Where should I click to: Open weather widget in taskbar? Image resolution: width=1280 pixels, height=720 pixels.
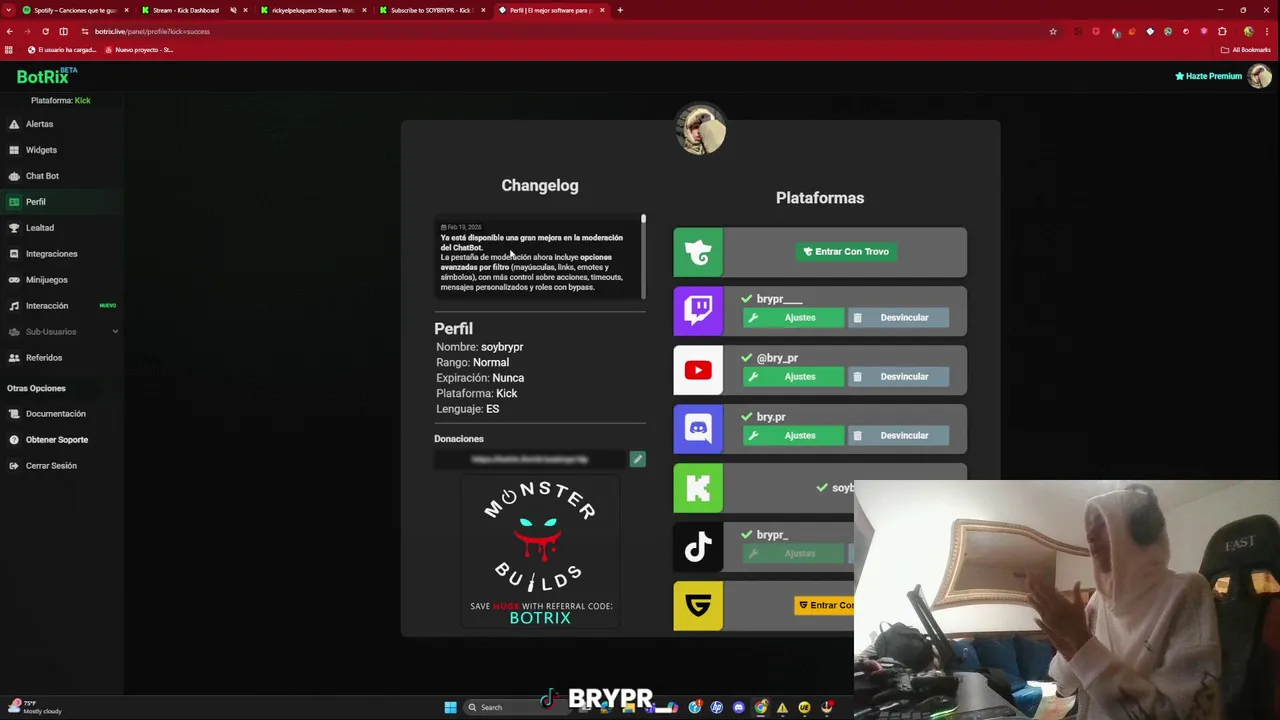(x=35, y=707)
